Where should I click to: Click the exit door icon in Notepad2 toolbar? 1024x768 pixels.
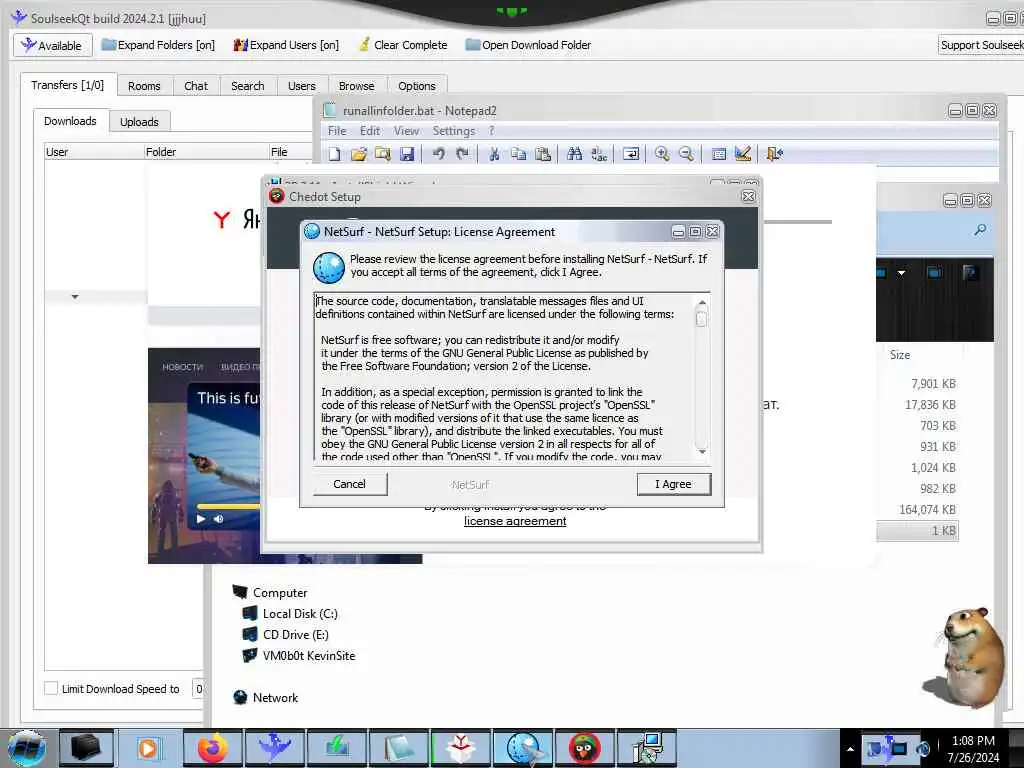pyautogui.click(x=775, y=154)
